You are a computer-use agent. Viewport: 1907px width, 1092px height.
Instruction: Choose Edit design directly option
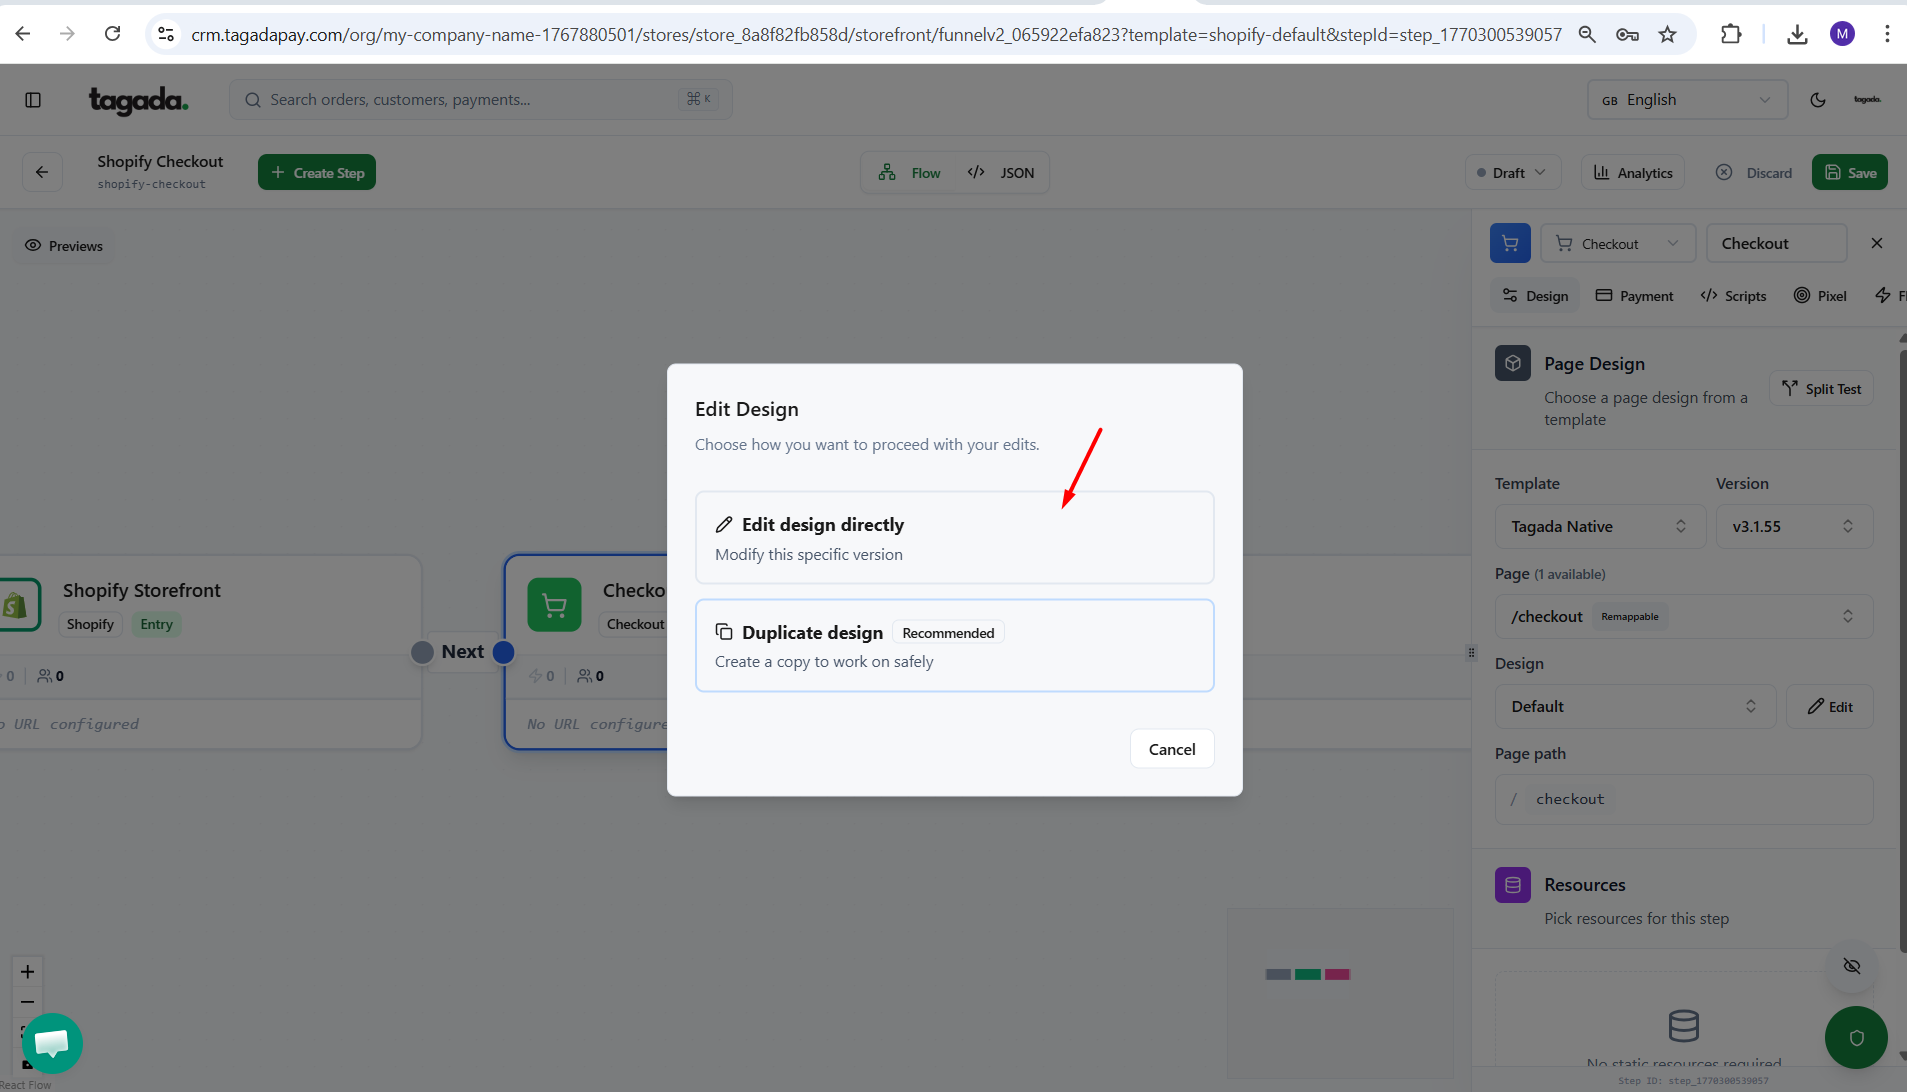pyautogui.click(x=954, y=538)
